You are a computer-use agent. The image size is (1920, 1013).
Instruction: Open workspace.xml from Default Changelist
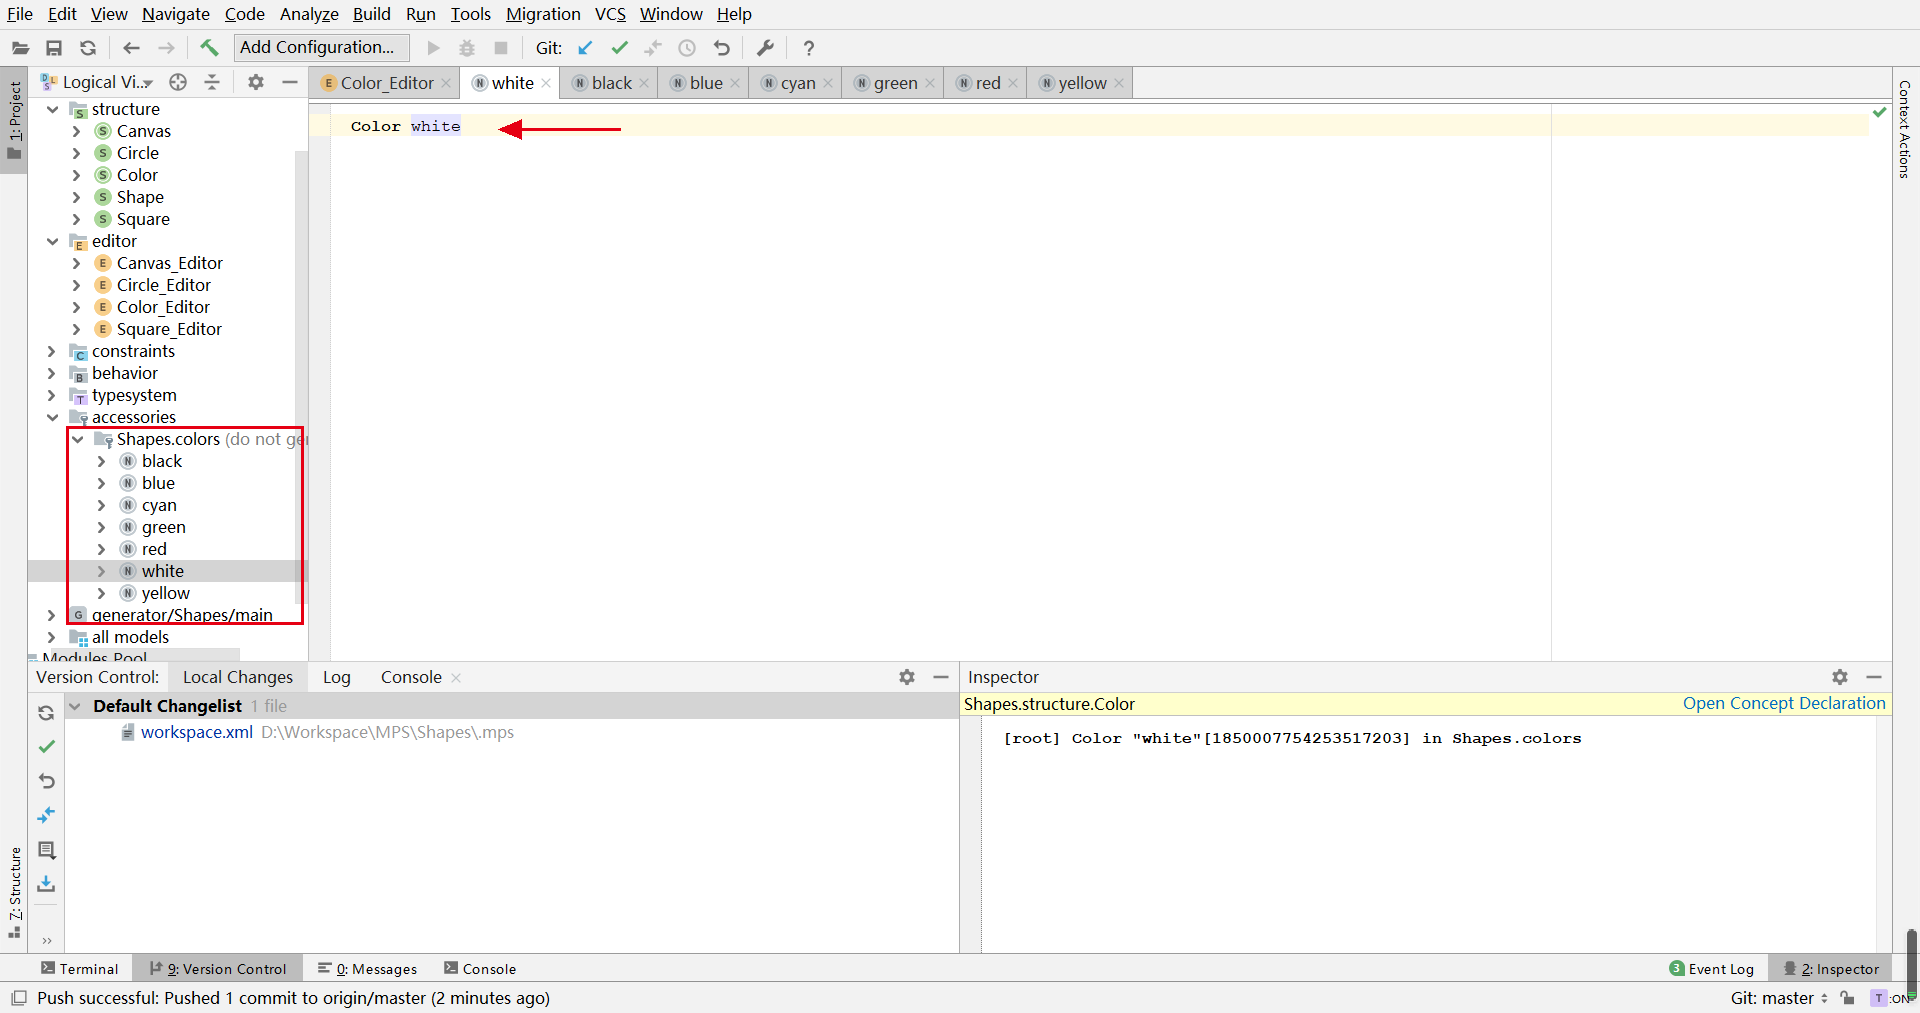pos(197,732)
